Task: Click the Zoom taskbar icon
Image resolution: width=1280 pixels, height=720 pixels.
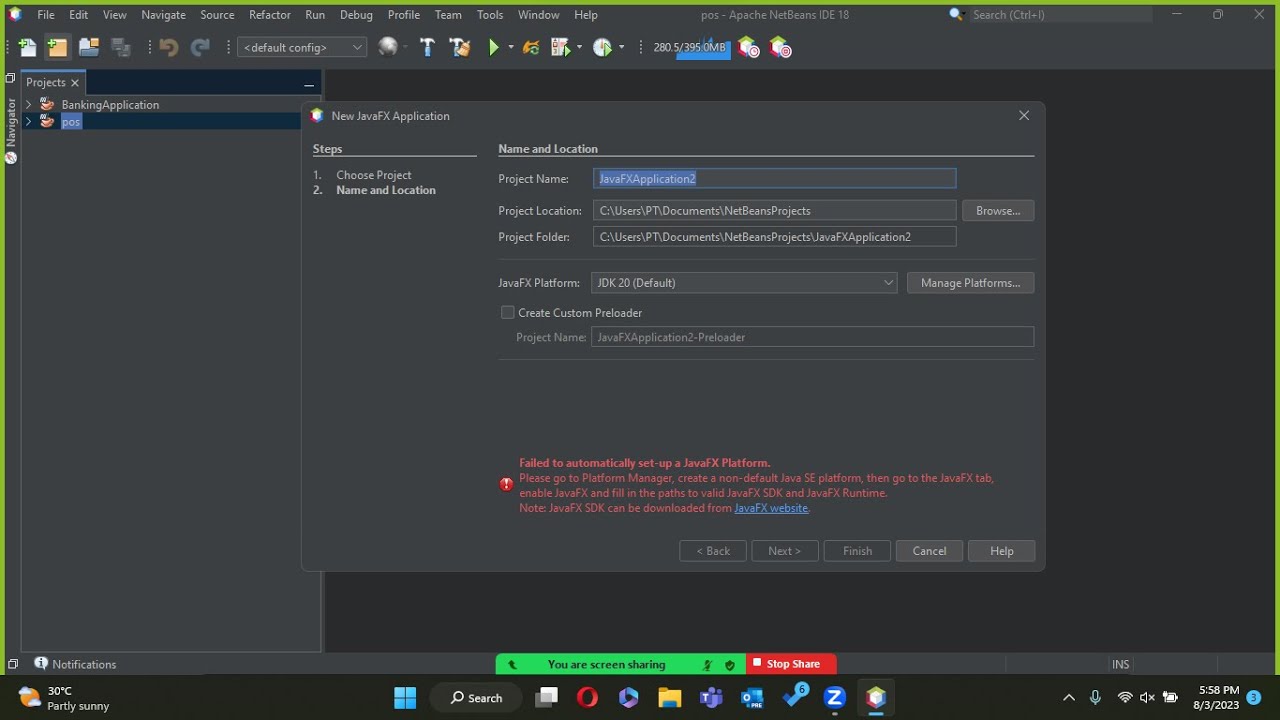Action: pyautogui.click(x=835, y=697)
